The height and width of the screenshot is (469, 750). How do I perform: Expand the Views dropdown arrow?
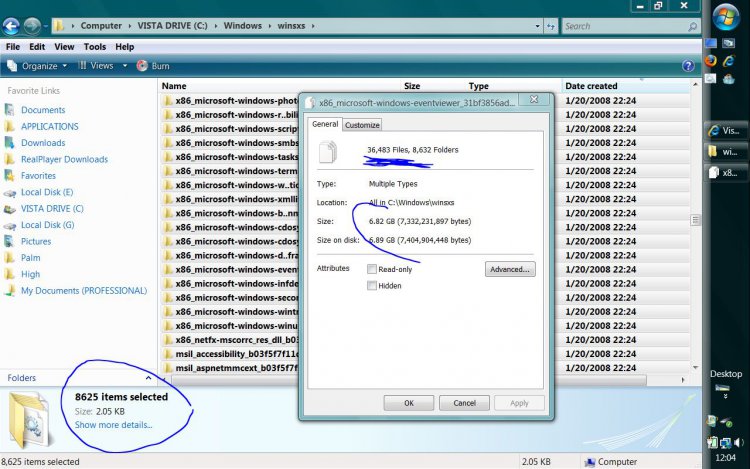[125, 66]
